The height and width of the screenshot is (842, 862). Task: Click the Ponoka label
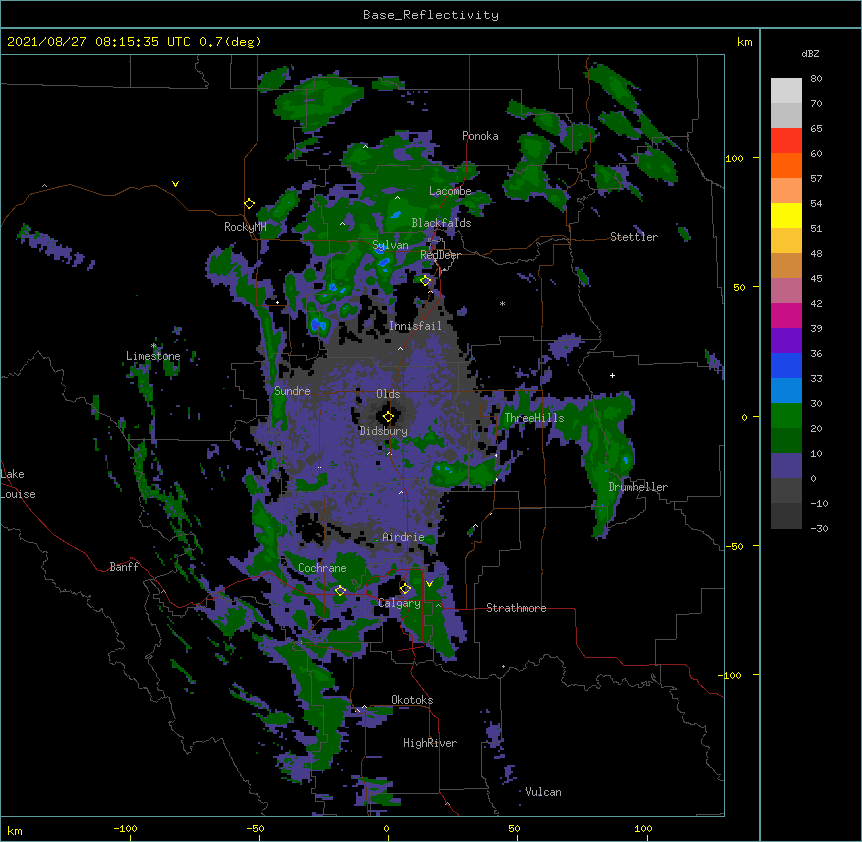[480, 136]
